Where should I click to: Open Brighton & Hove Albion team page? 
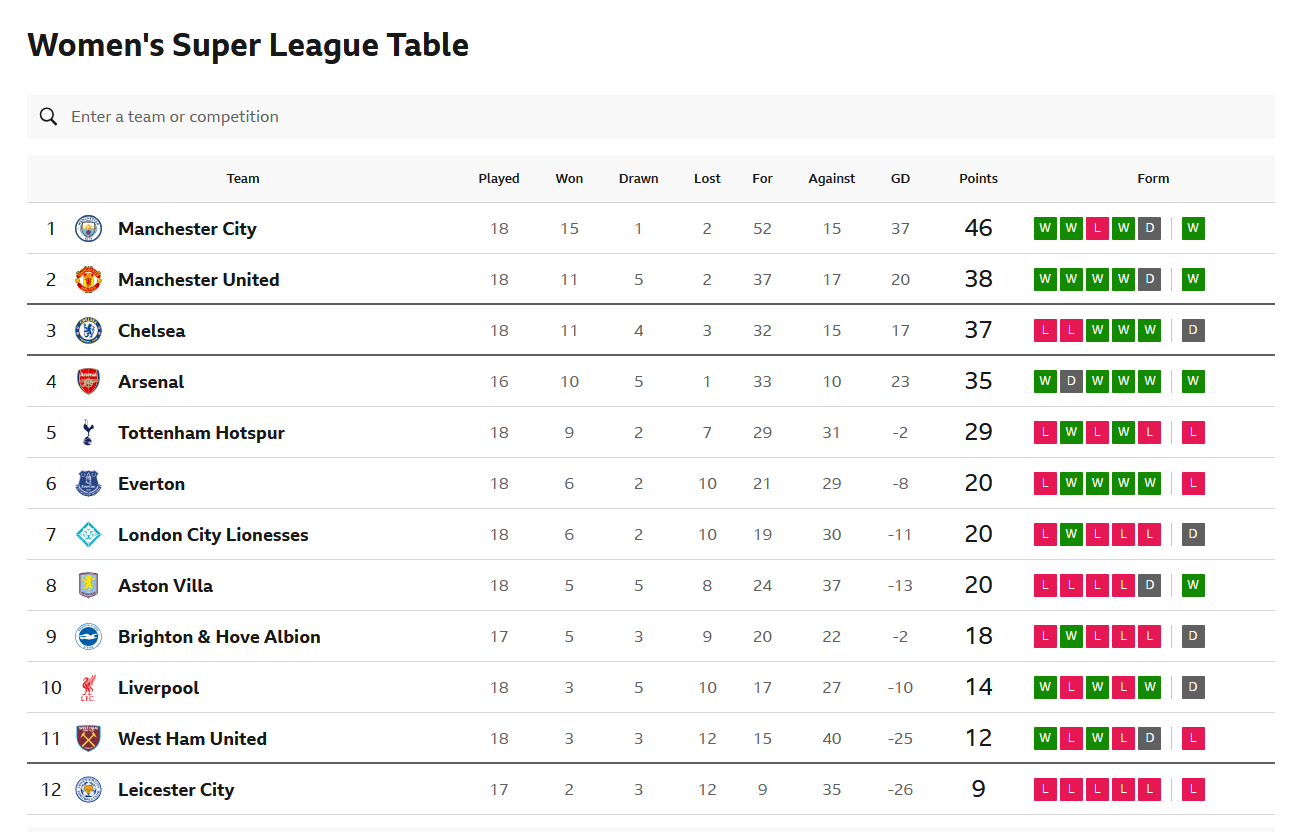[219, 637]
